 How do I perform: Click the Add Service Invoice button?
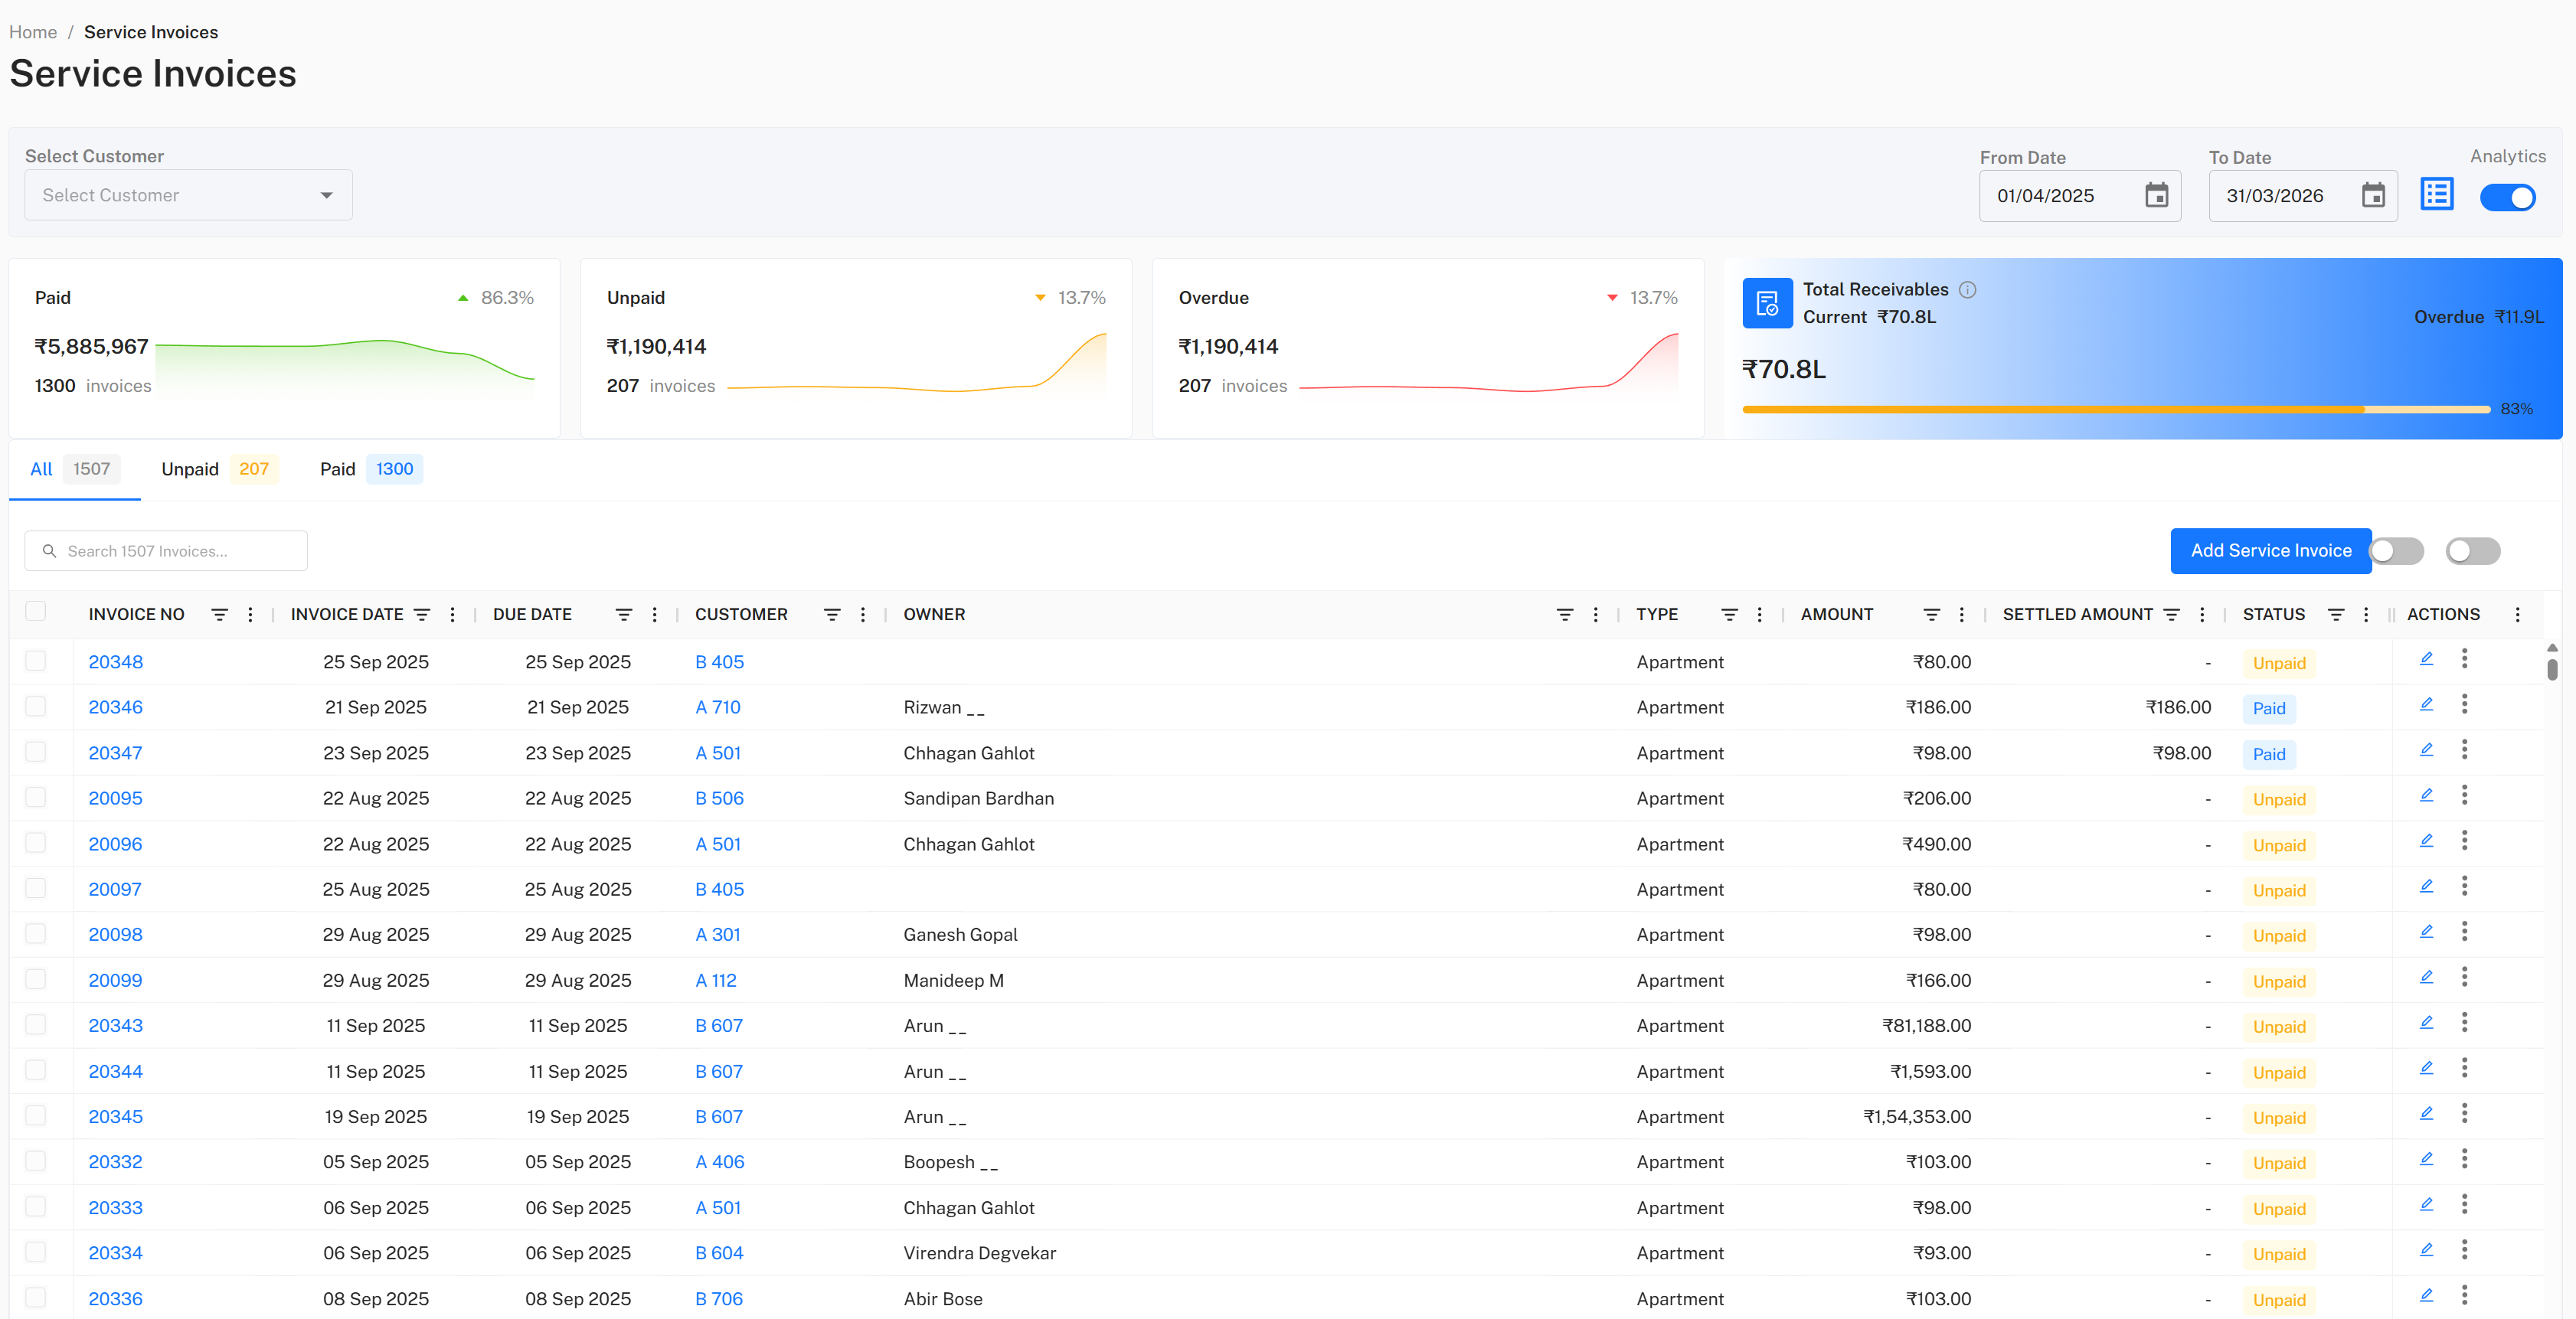click(x=2270, y=551)
